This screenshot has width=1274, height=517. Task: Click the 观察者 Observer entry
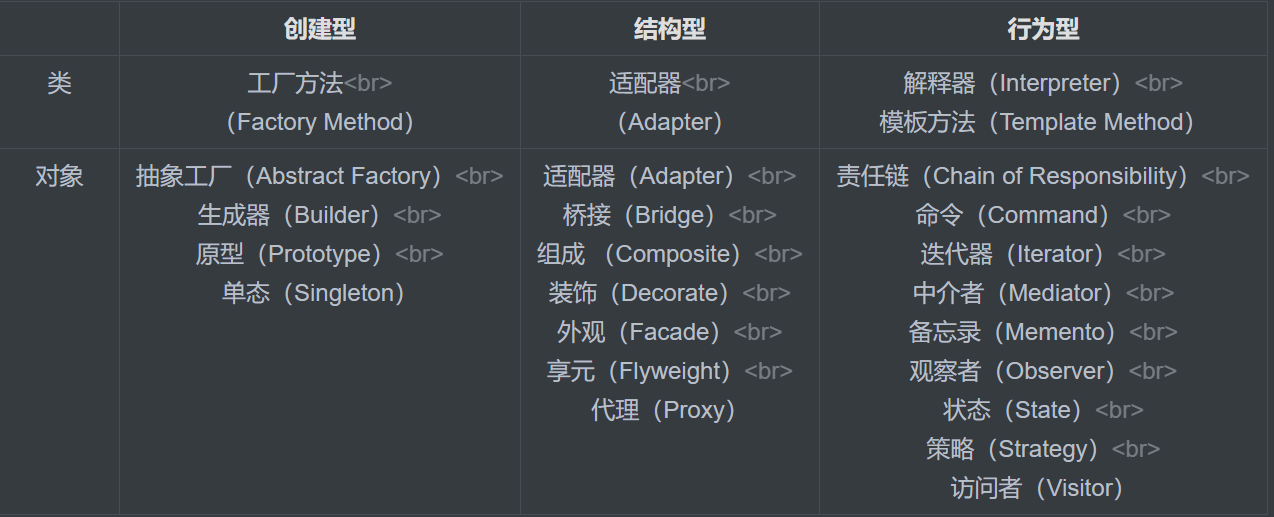[1013, 371]
